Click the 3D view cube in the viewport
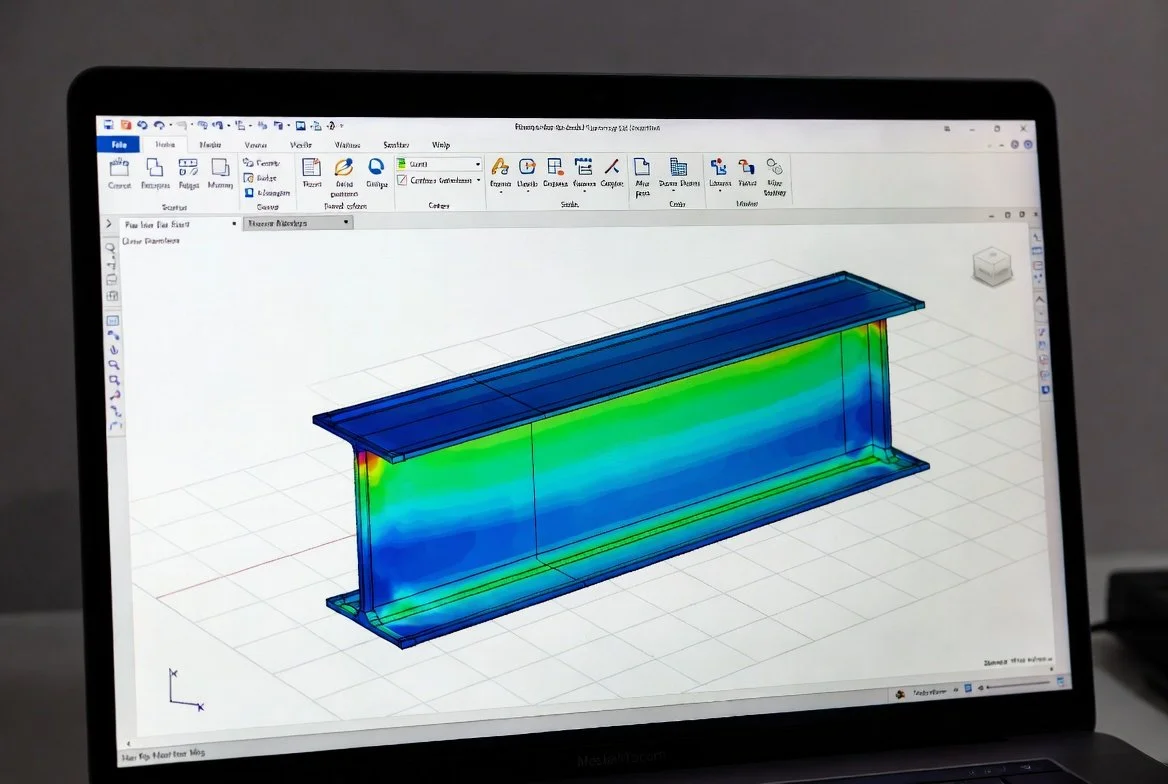Viewport: 1168px width, 784px height. pos(992,266)
